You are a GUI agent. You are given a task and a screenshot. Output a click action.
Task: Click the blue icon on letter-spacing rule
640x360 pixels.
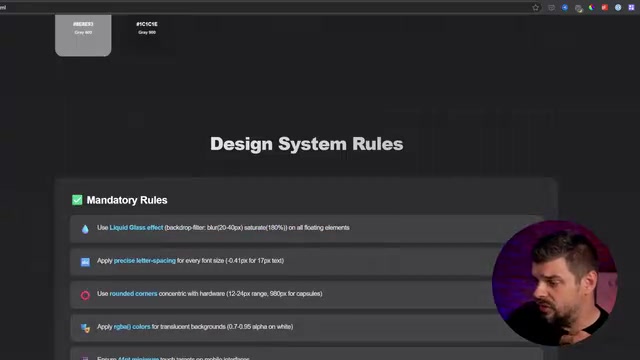pos(85,262)
